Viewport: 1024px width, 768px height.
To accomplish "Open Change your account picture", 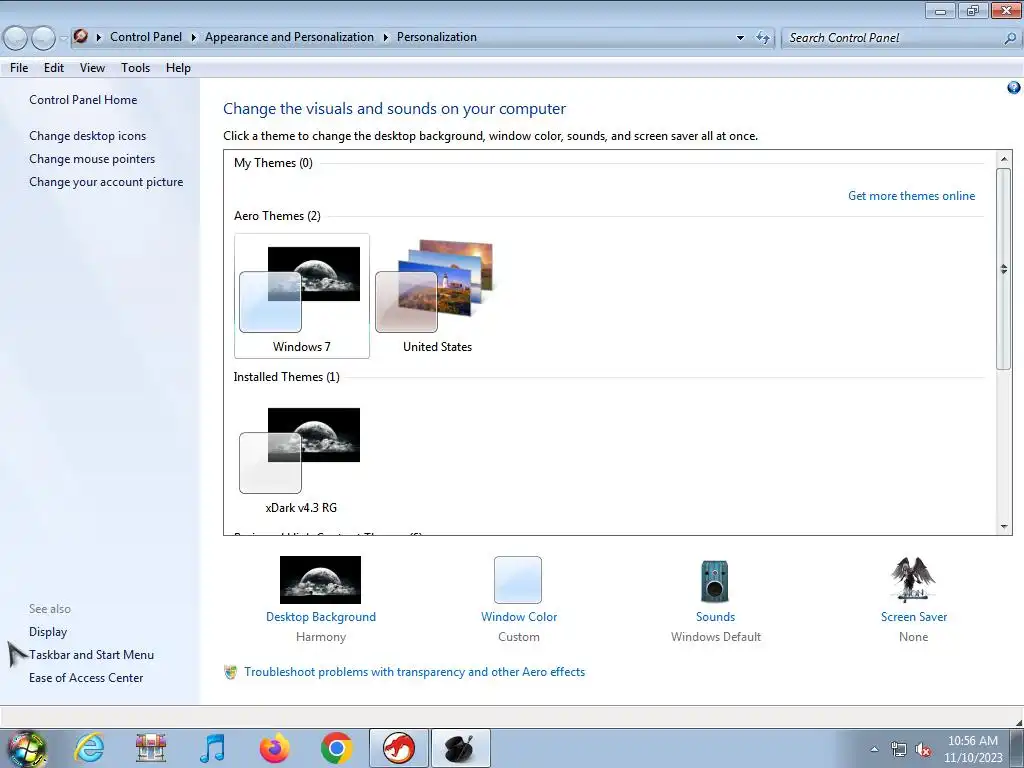I will [x=106, y=182].
